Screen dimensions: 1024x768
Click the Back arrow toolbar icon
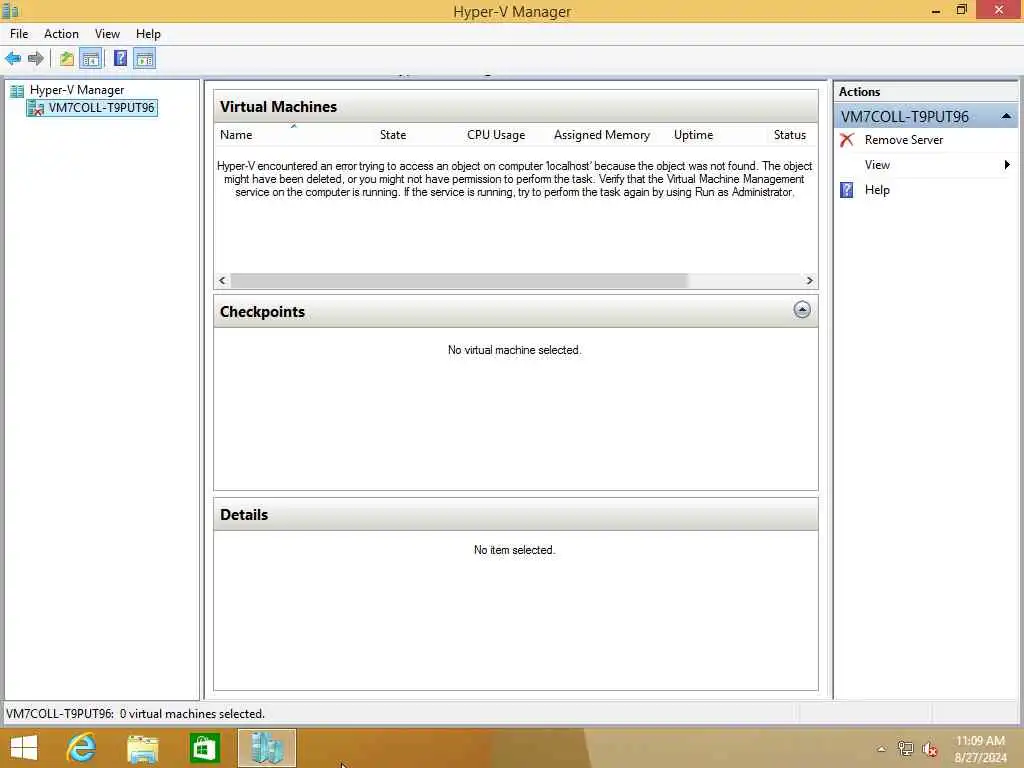pyautogui.click(x=13, y=59)
